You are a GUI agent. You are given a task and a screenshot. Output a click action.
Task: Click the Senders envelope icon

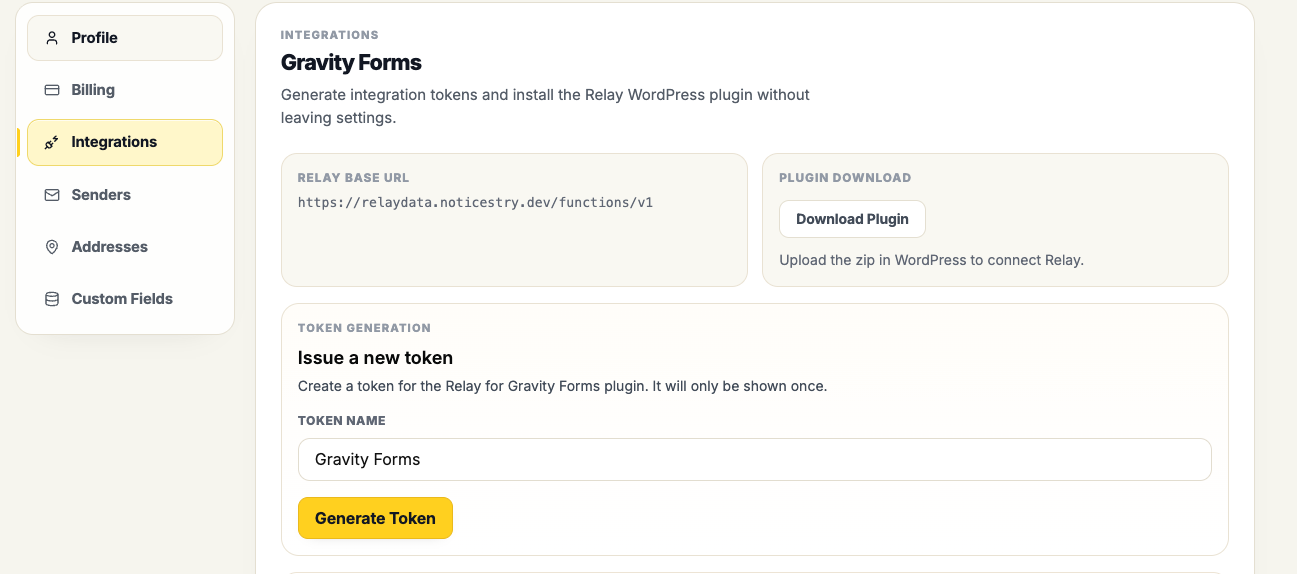52,195
